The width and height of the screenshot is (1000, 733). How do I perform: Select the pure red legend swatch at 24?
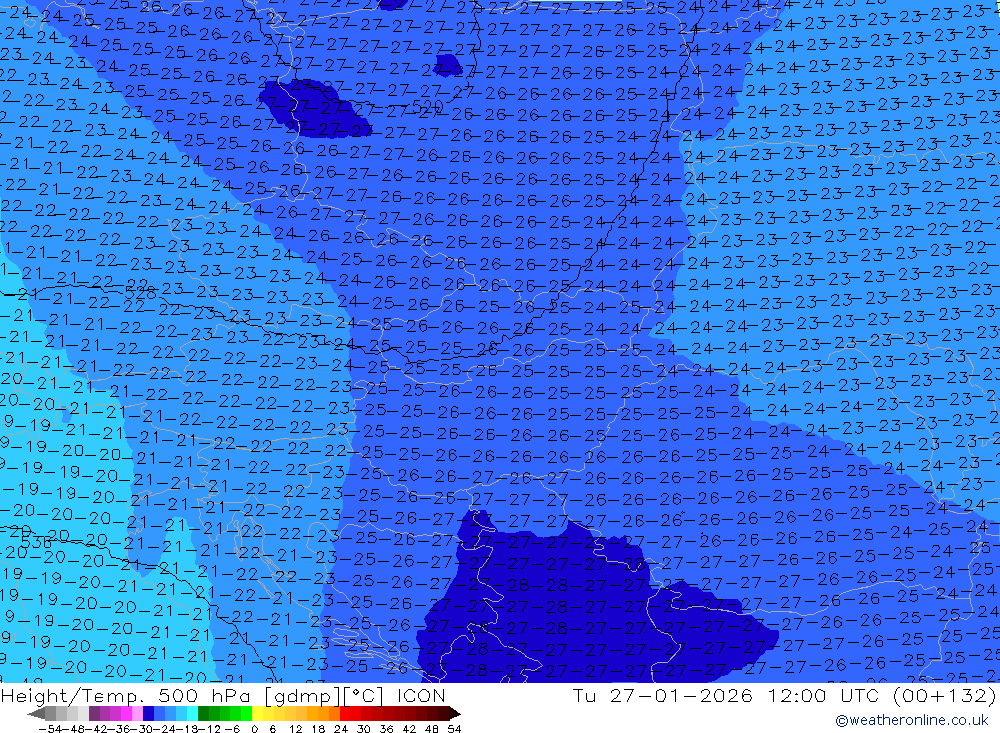tap(345, 713)
